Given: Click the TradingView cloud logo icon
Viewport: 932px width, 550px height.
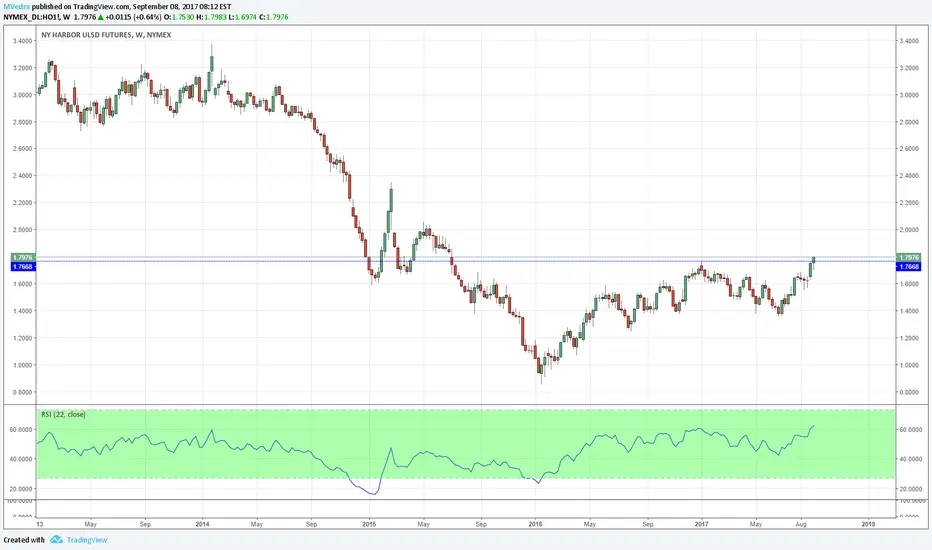Looking at the screenshot, I should [x=56, y=539].
